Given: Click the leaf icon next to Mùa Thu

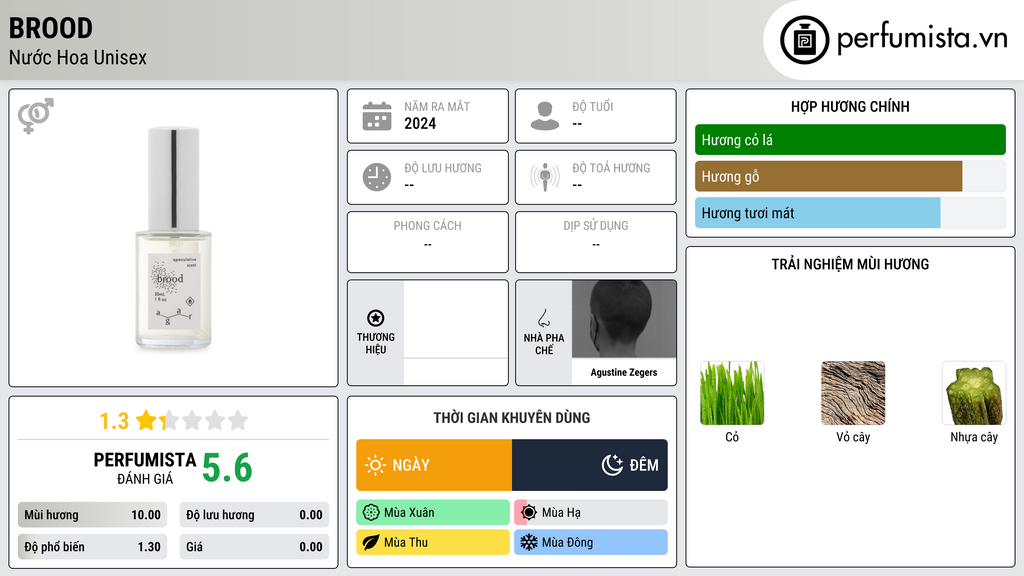Looking at the screenshot, I should click(x=371, y=542).
